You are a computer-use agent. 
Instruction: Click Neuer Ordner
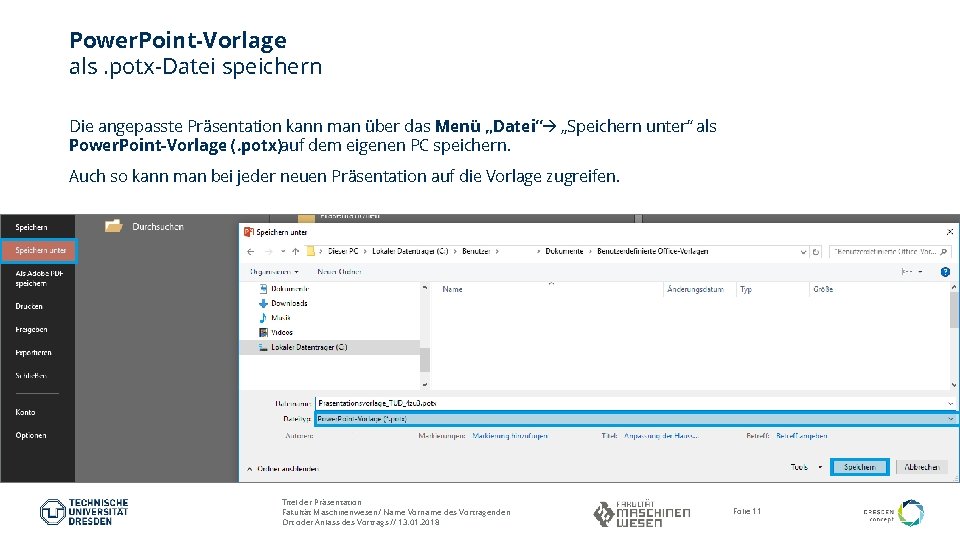339,271
